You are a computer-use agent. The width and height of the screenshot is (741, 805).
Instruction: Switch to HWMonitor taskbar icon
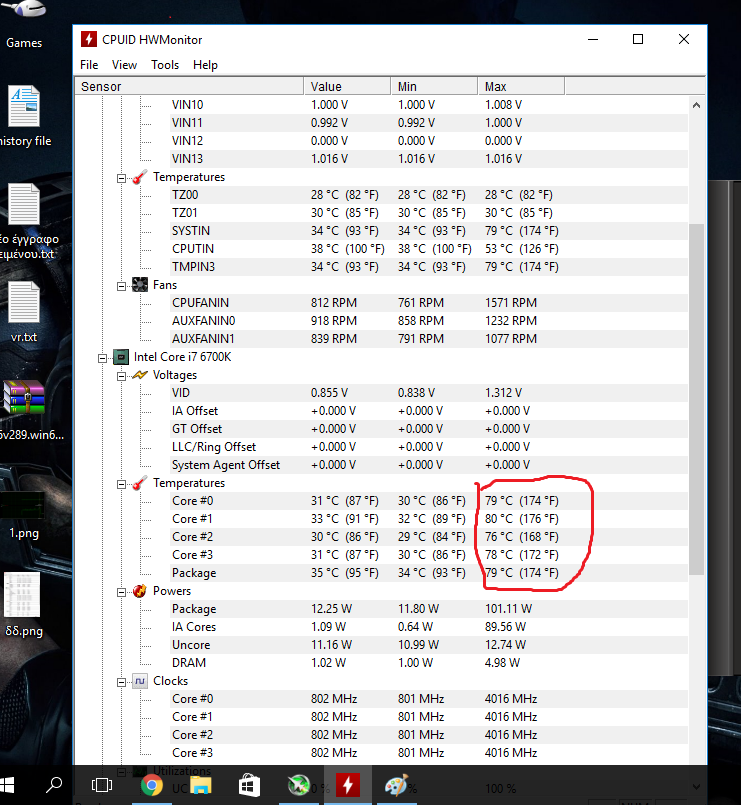348,785
